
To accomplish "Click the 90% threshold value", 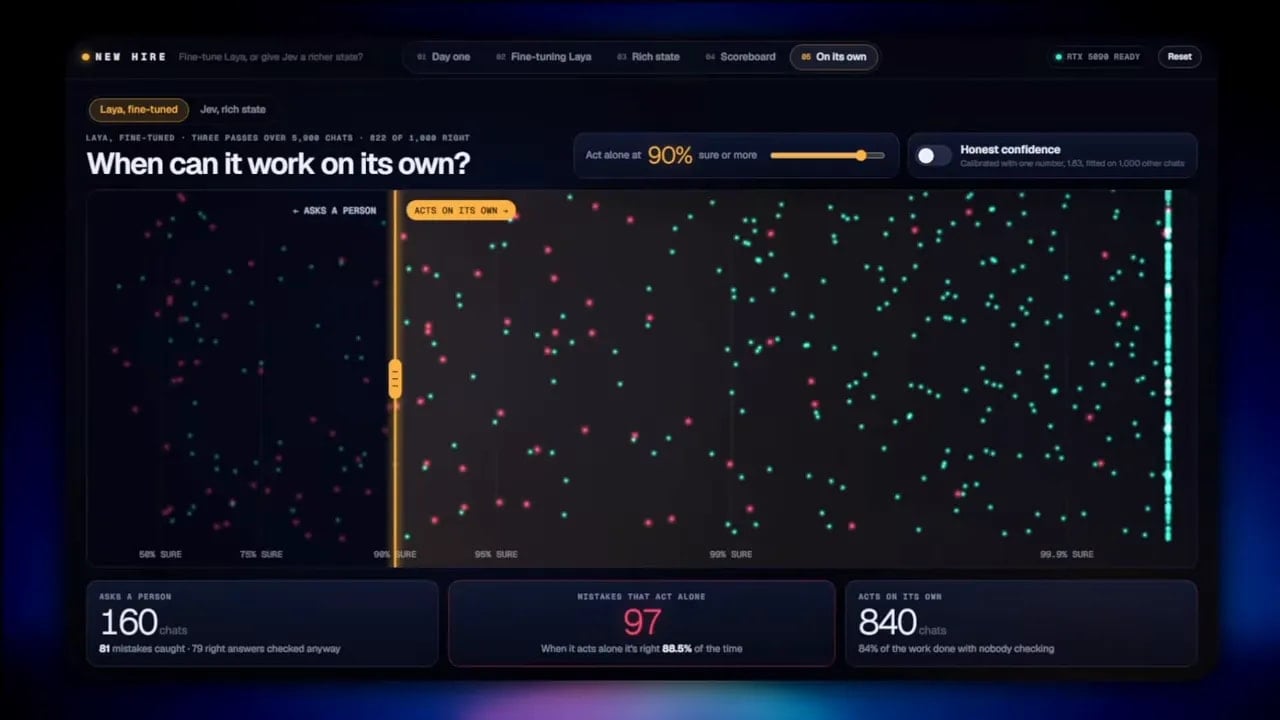I will tap(670, 155).
